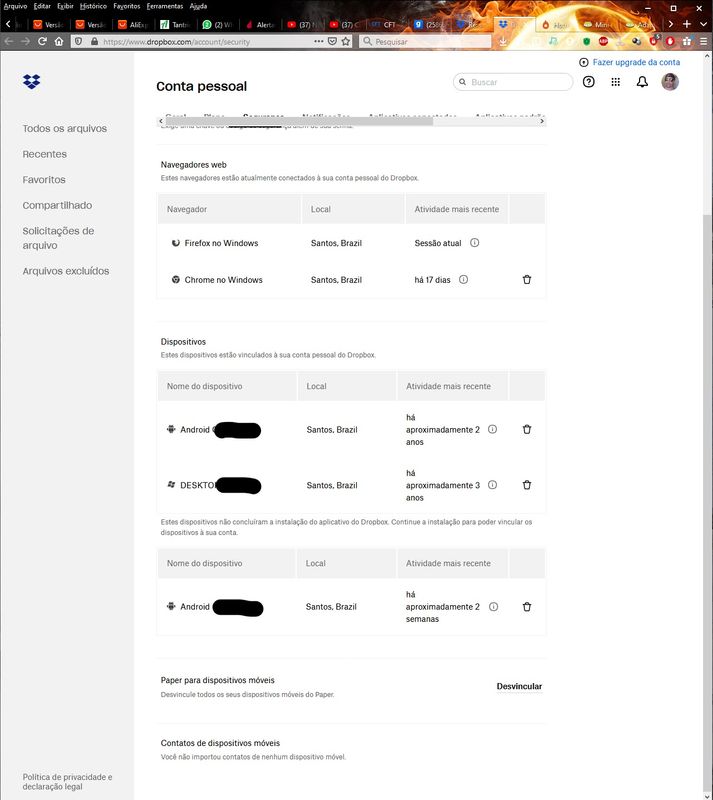Open Recentes in sidebar
The height and width of the screenshot is (800, 713).
click(44, 154)
